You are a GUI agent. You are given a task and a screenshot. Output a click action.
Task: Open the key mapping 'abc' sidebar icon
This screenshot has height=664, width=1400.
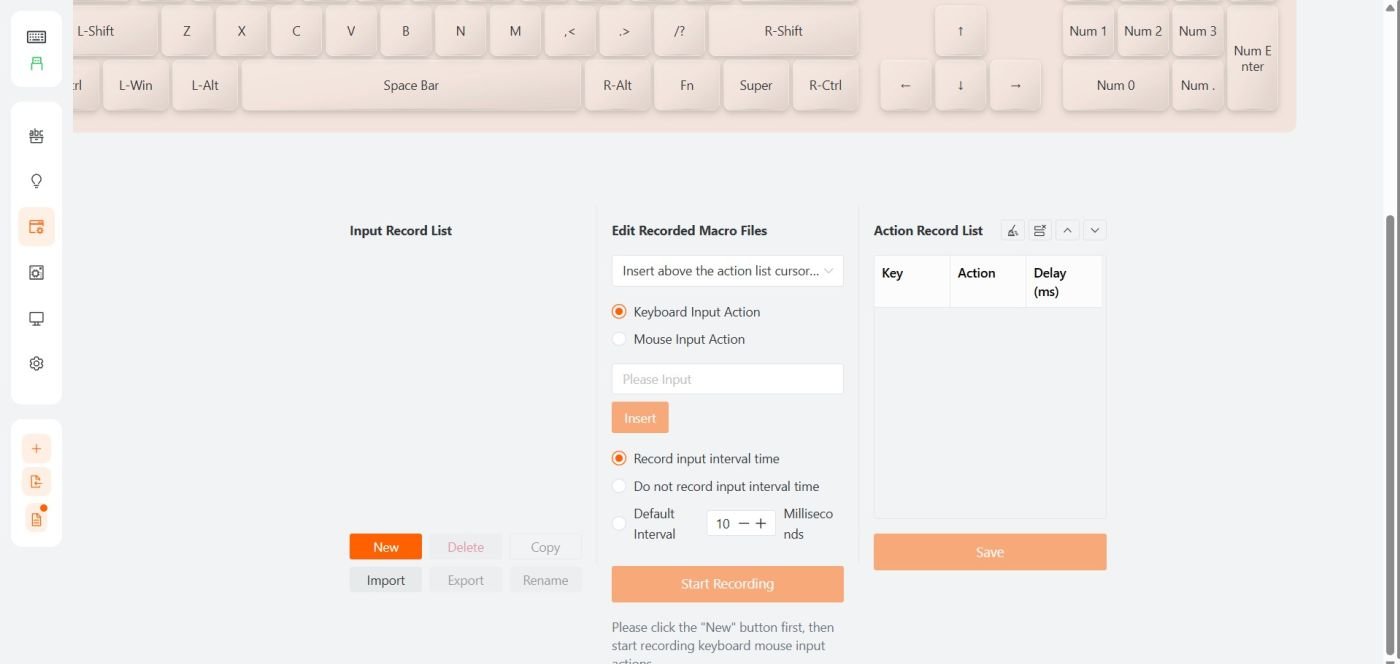tap(36, 136)
